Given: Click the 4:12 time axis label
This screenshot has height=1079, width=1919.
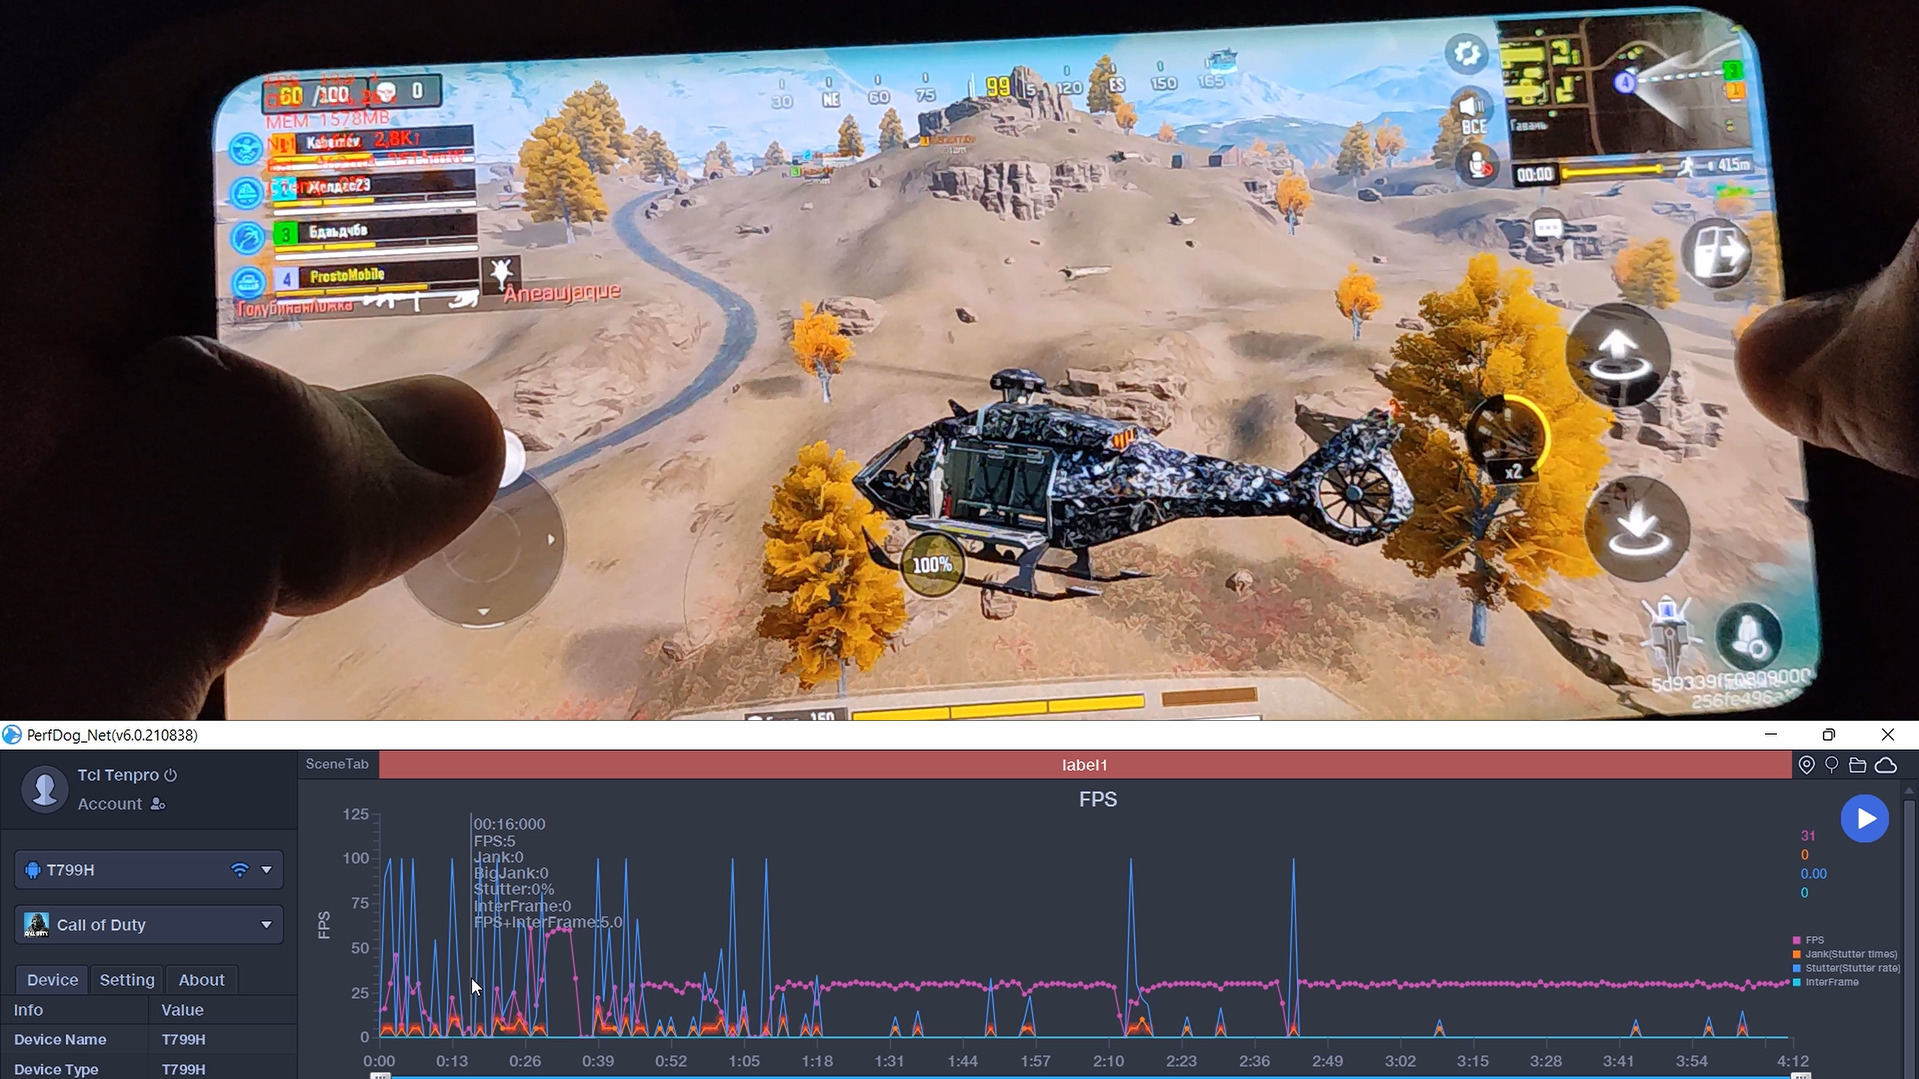Looking at the screenshot, I should point(1792,1061).
